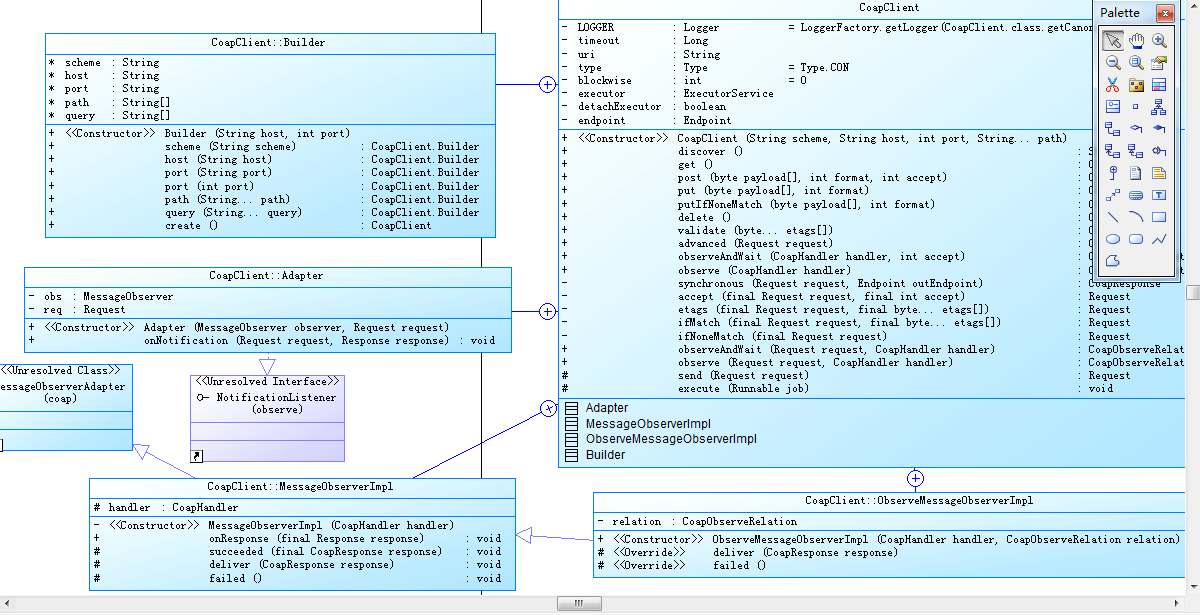Image resolution: width=1200 pixels, height=615 pixels.
Task: Click the CoapClient class title
Action: (x=889, y=8)
